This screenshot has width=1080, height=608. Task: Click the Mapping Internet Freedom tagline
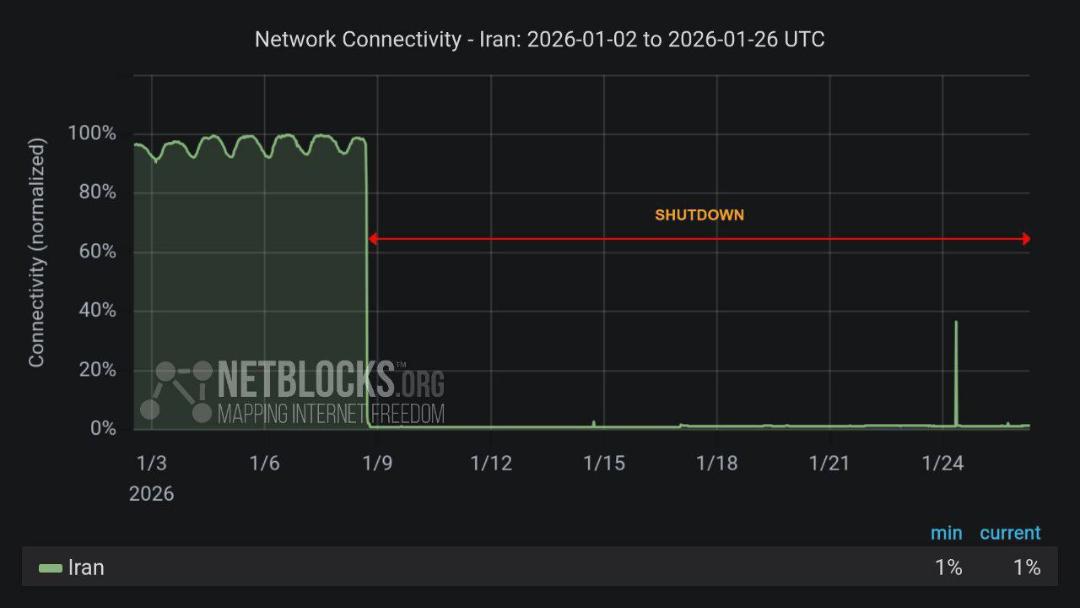point(331,413)
